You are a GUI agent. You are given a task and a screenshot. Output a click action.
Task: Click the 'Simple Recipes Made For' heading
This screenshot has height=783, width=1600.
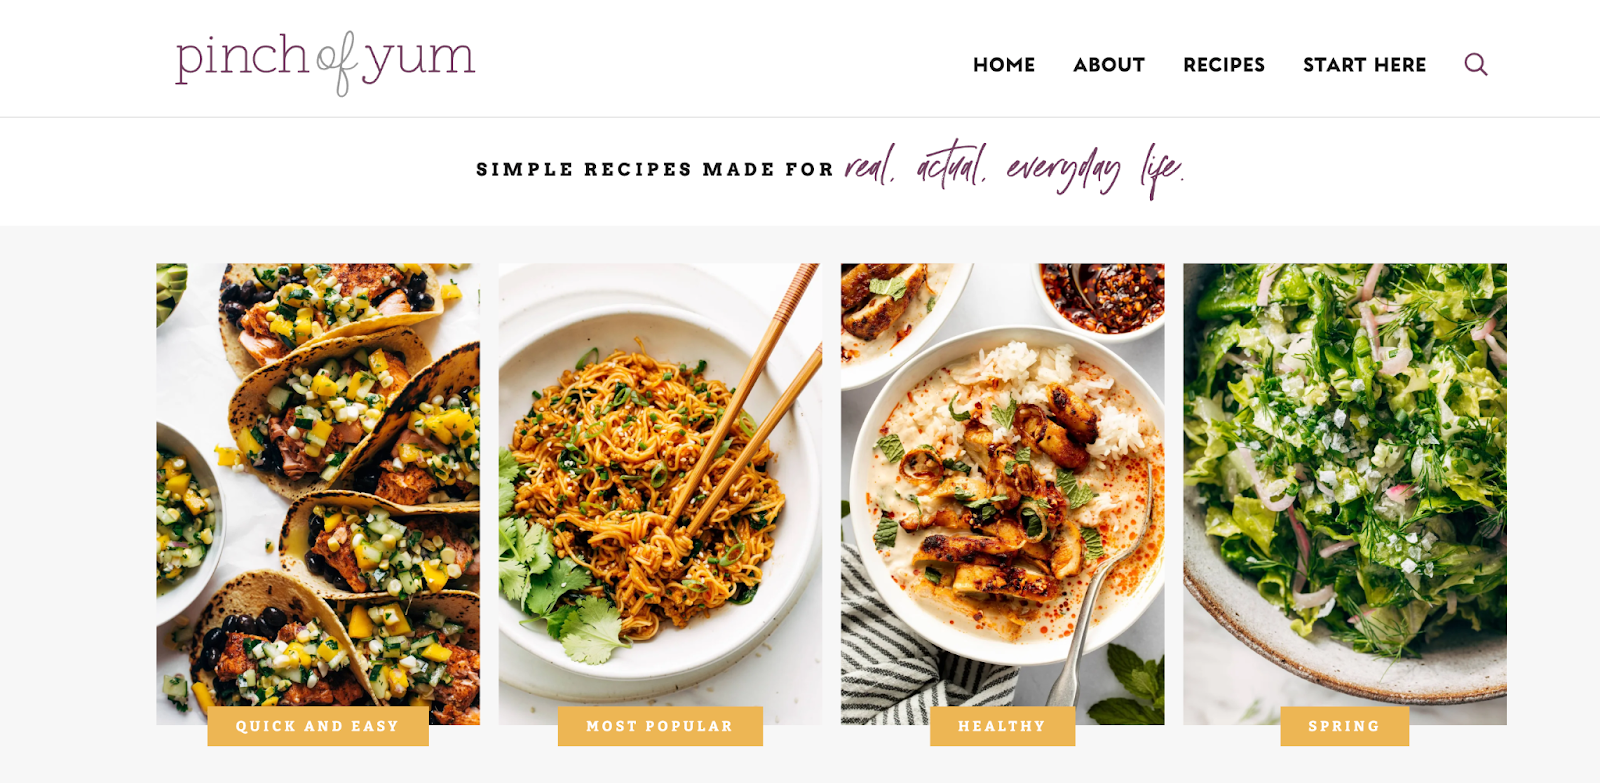tap(655, 170)
